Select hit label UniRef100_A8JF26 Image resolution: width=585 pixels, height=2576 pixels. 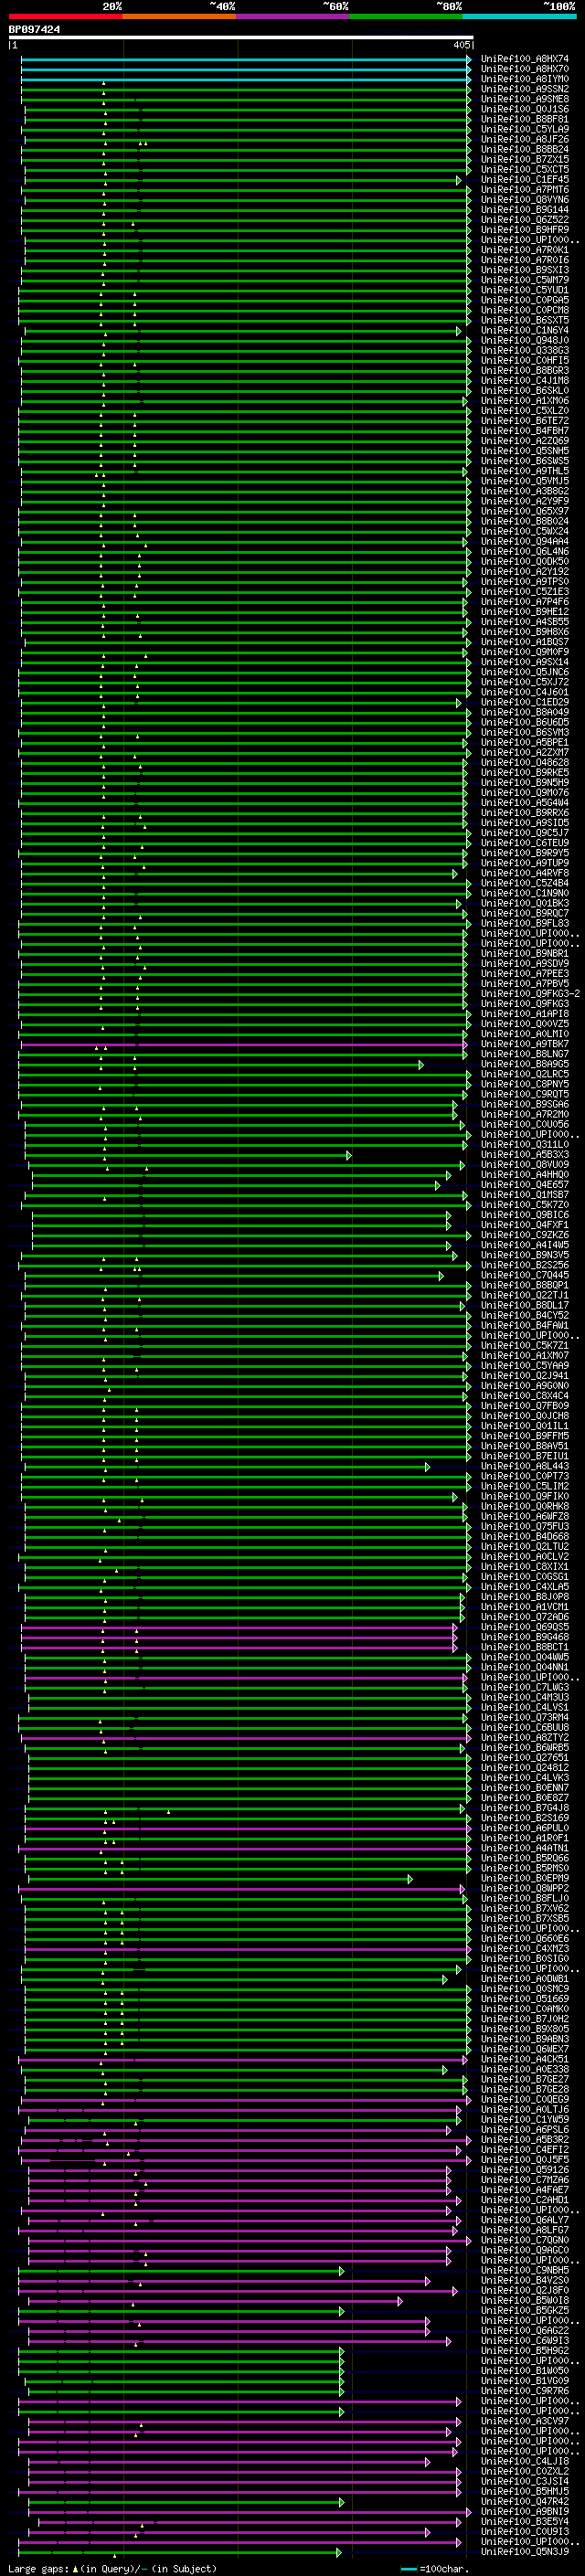[525, 139]
